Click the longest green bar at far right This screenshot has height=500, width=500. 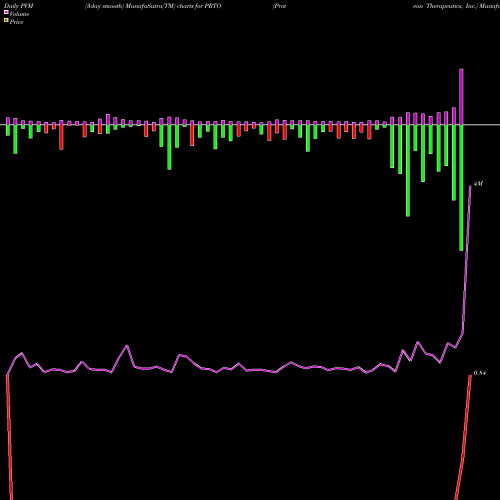(461, 188)
